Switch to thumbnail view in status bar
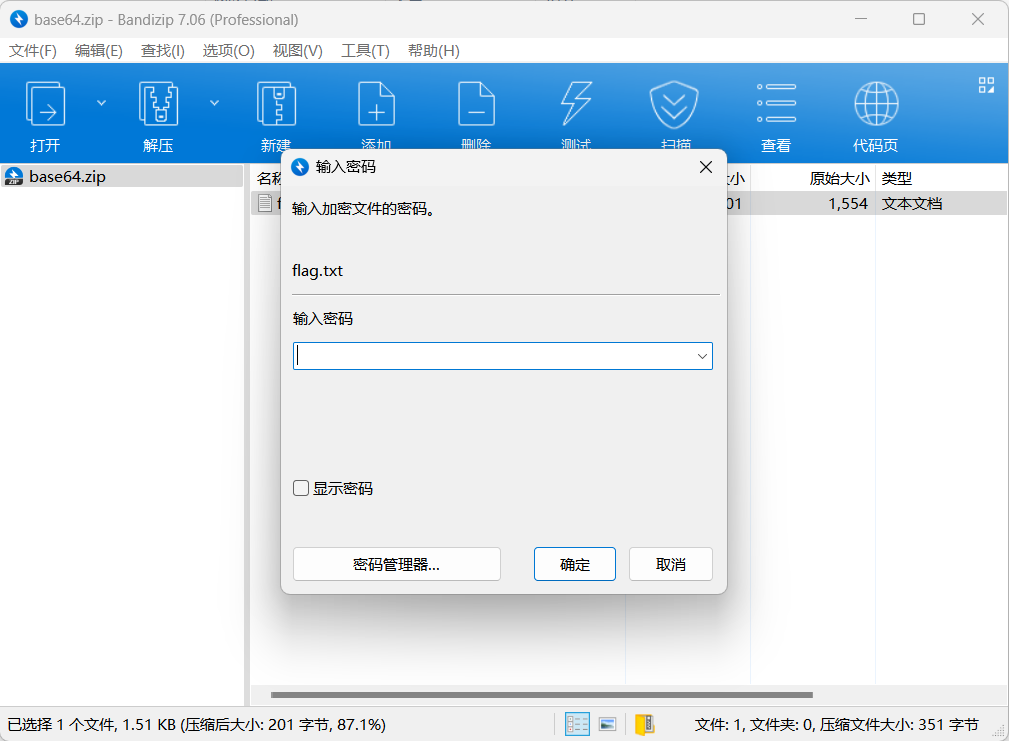Image resolution: width=1009 pixels, height=741 pixels. click(607, 724)
